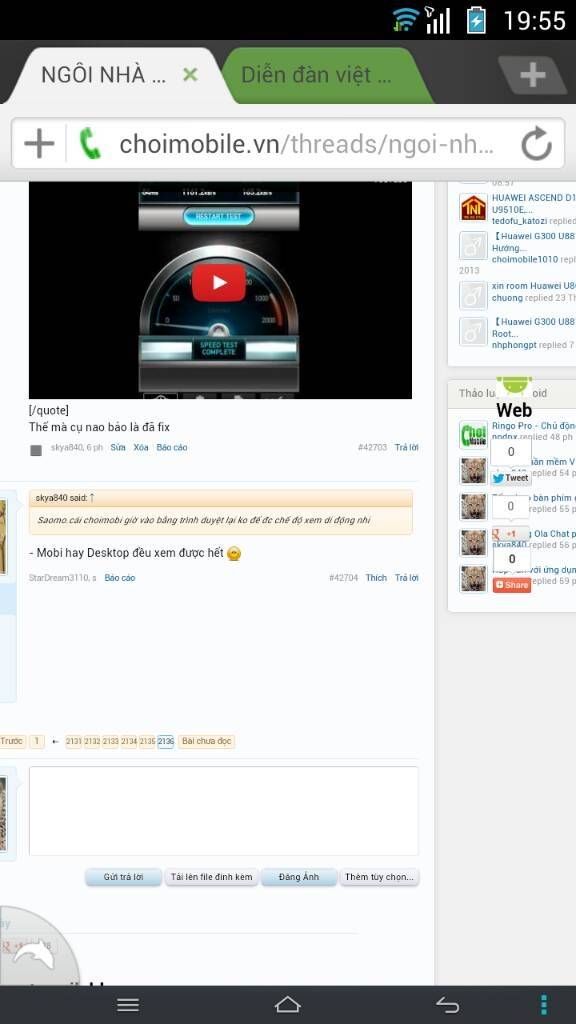The height and width of the screenshot is (1024, 576).
Task: Open the Dolphin gesture corner icon
Action: [33, 954]
